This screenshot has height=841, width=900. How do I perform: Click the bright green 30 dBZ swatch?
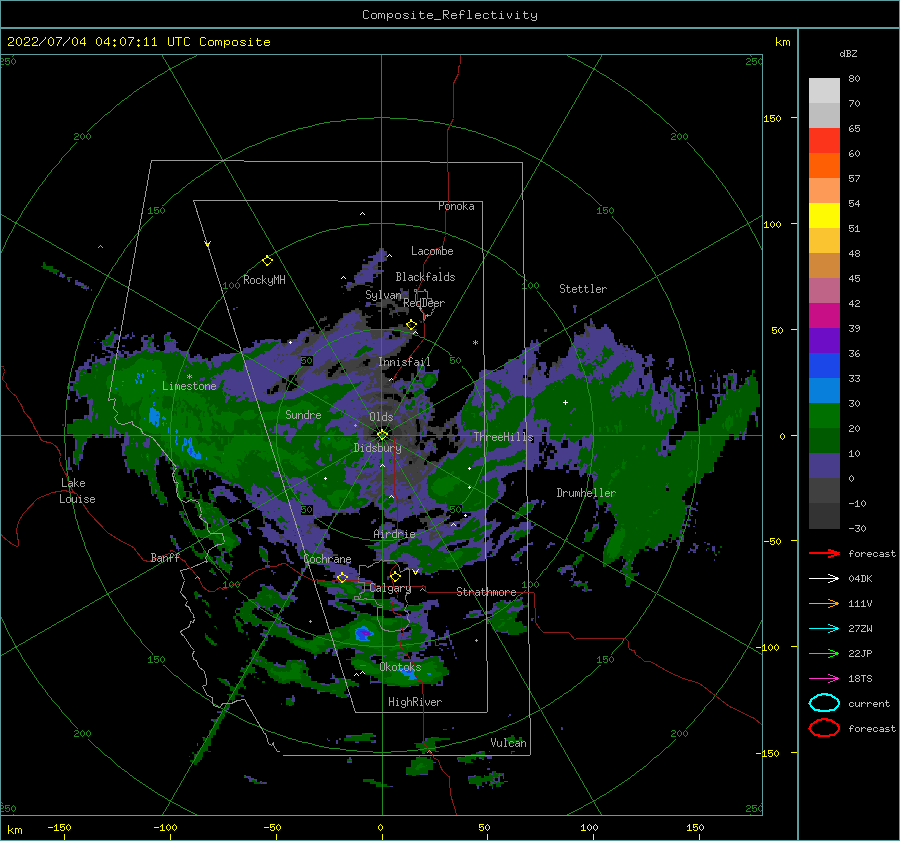pyautogui.click(x=824, y=415)
